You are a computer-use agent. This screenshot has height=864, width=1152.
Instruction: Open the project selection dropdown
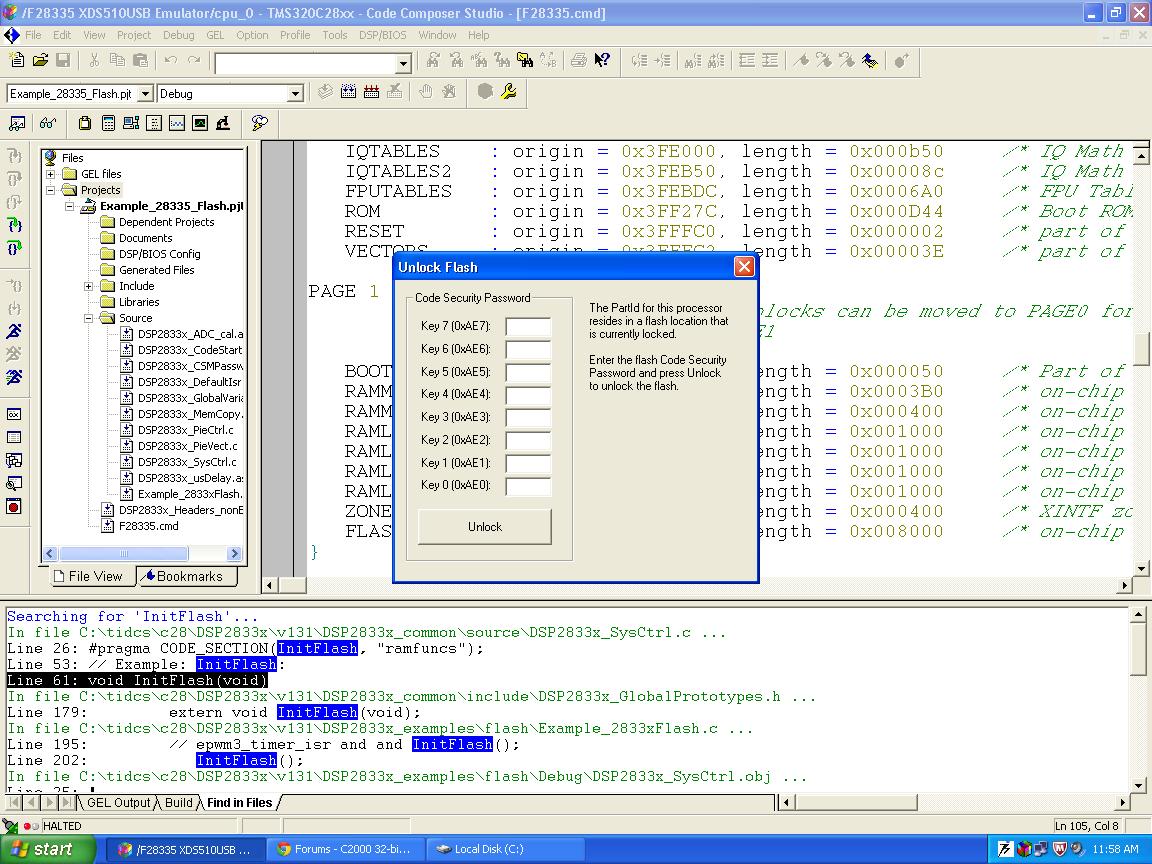(x=145, y=93)
